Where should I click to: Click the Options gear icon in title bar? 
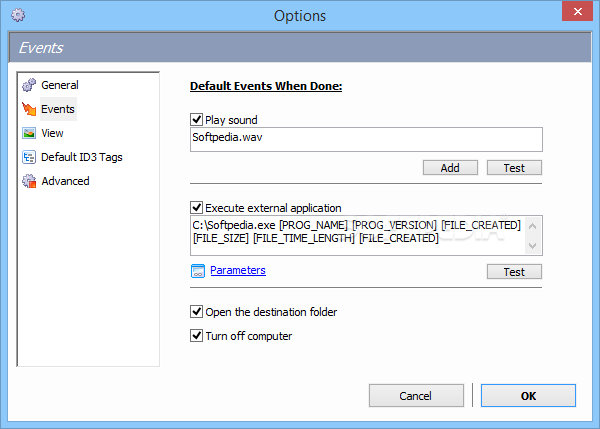tap(18, 15)
